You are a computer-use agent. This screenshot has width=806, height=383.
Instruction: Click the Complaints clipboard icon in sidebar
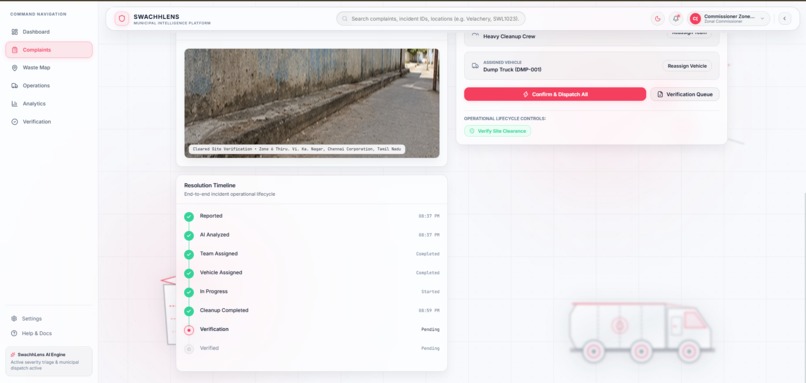point(14,50)
